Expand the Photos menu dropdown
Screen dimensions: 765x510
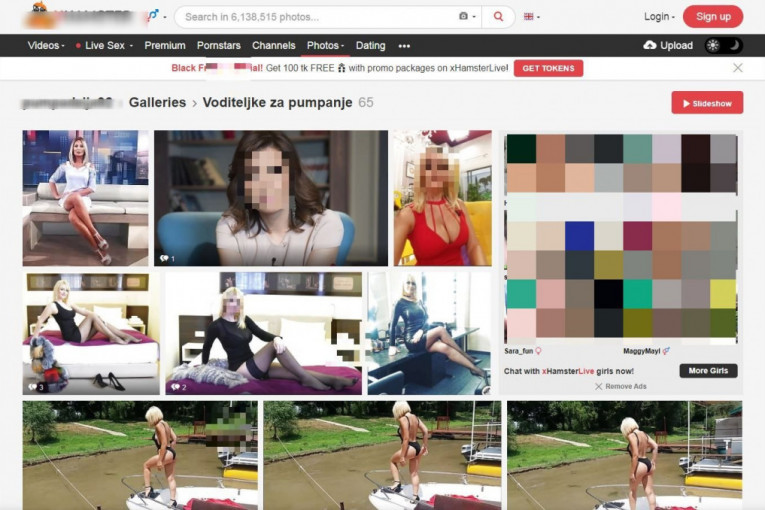325,46
